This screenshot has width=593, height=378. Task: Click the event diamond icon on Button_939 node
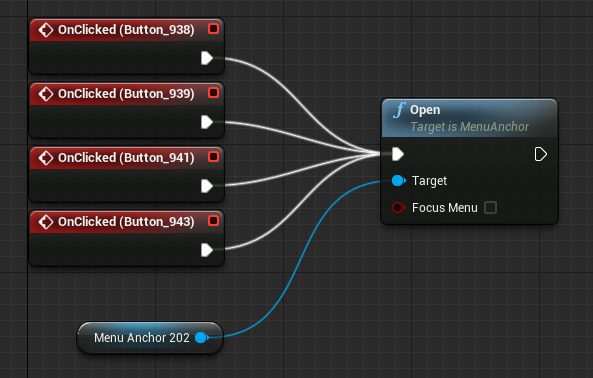(46, 94)
